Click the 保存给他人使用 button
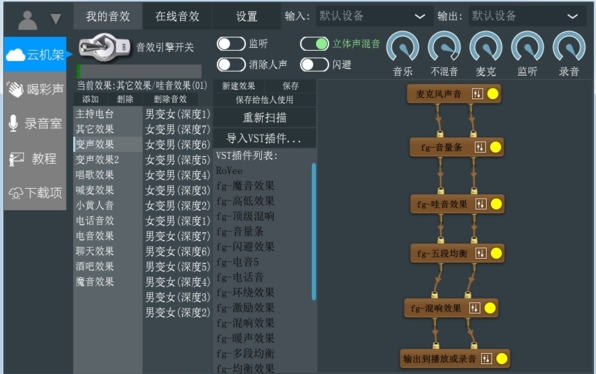 click(x=265, y=100)
